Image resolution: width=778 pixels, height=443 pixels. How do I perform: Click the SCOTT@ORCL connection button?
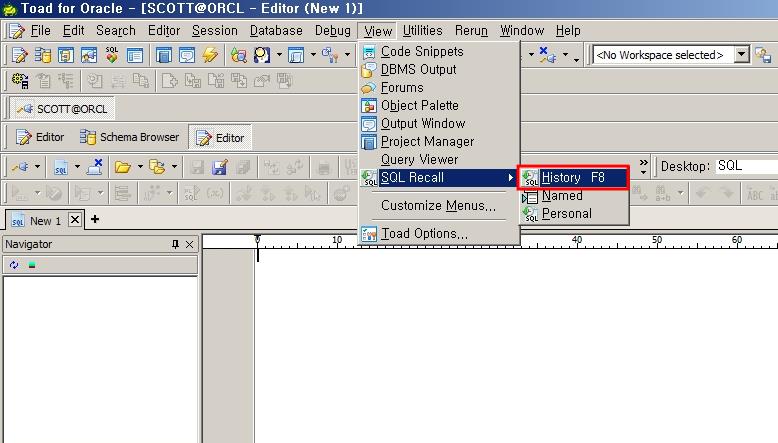tap(62, 108)
